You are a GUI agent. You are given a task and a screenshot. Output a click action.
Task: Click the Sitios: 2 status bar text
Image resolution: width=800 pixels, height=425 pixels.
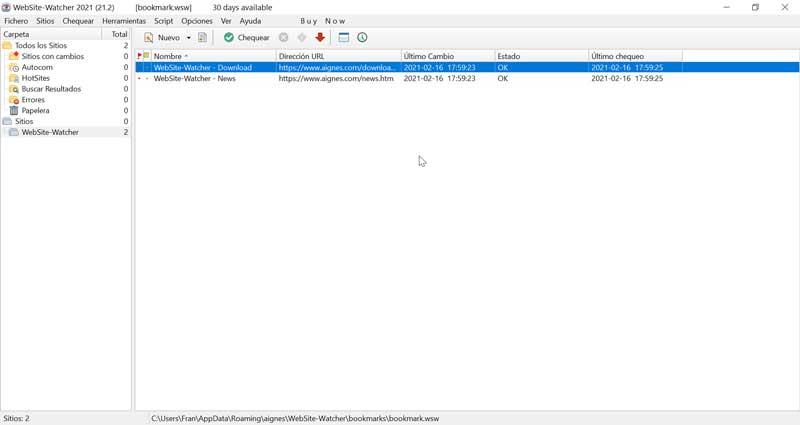16,418
